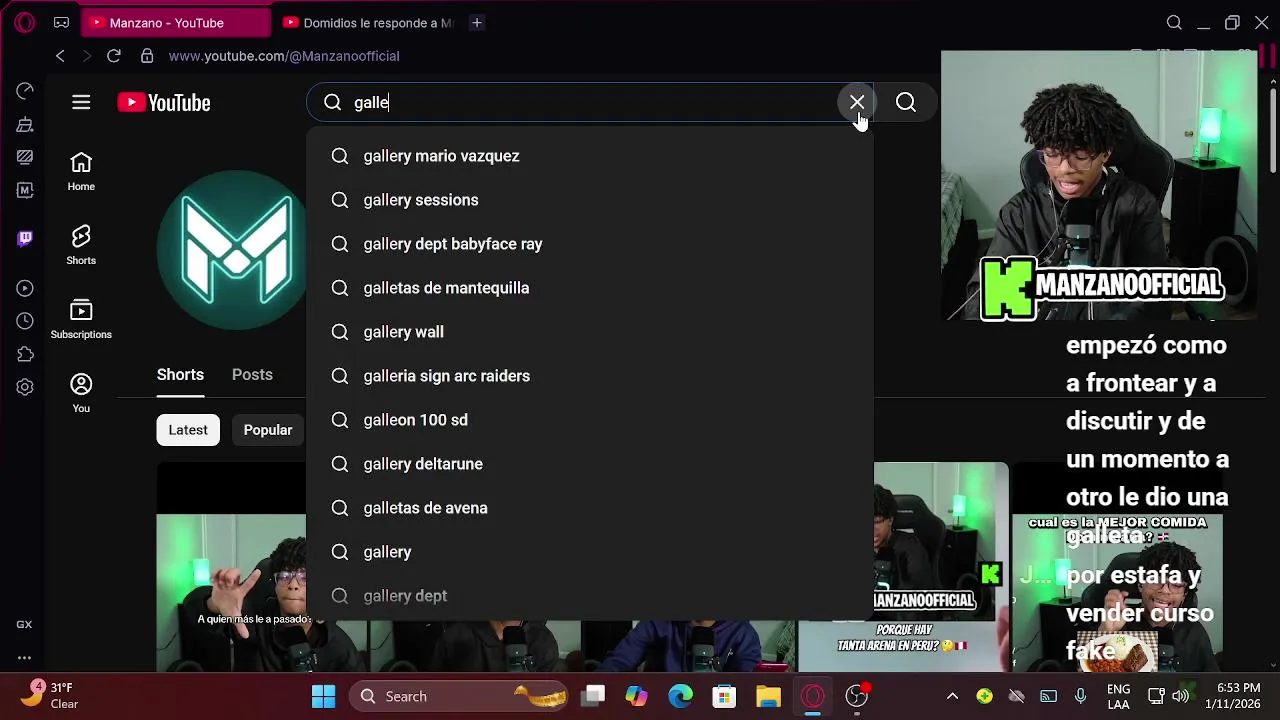1280x720 pixels.
Task: Select the Latest filter chip
Action: pos(188,430)
